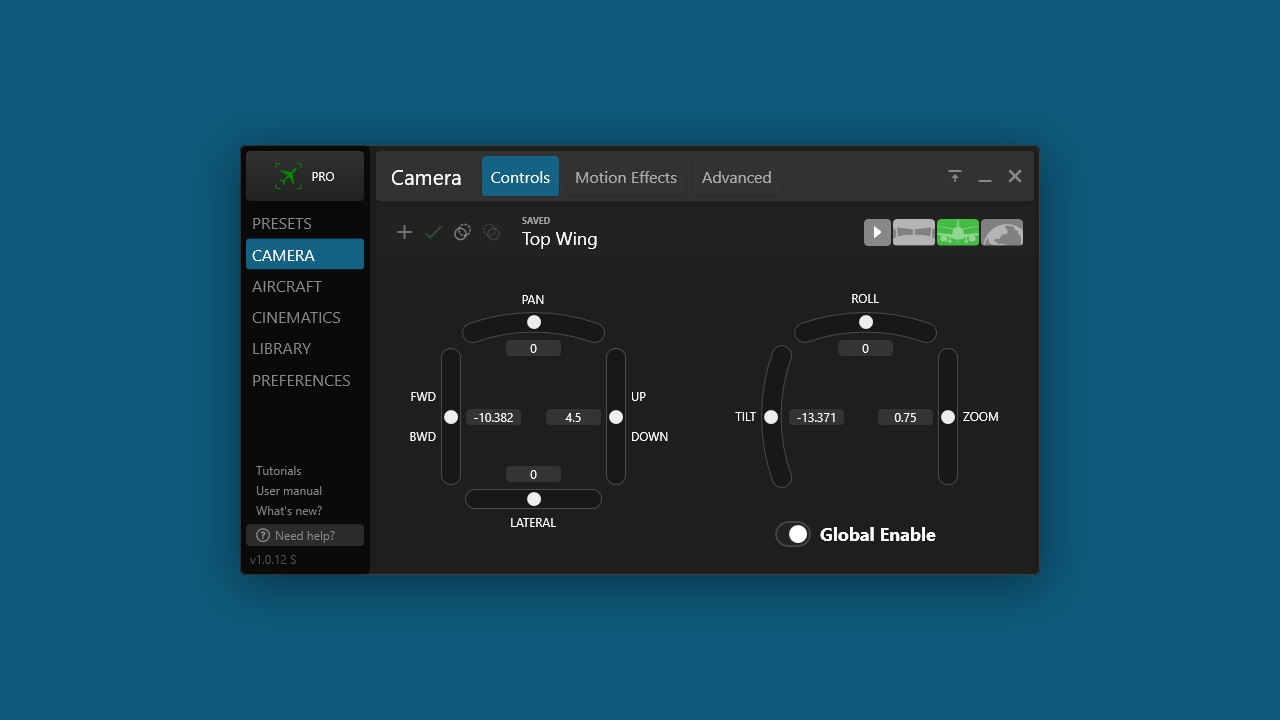This screenshot has height=720, width=1280.
Task: Select the green aircraft external view icon
Action: point(958,232)
